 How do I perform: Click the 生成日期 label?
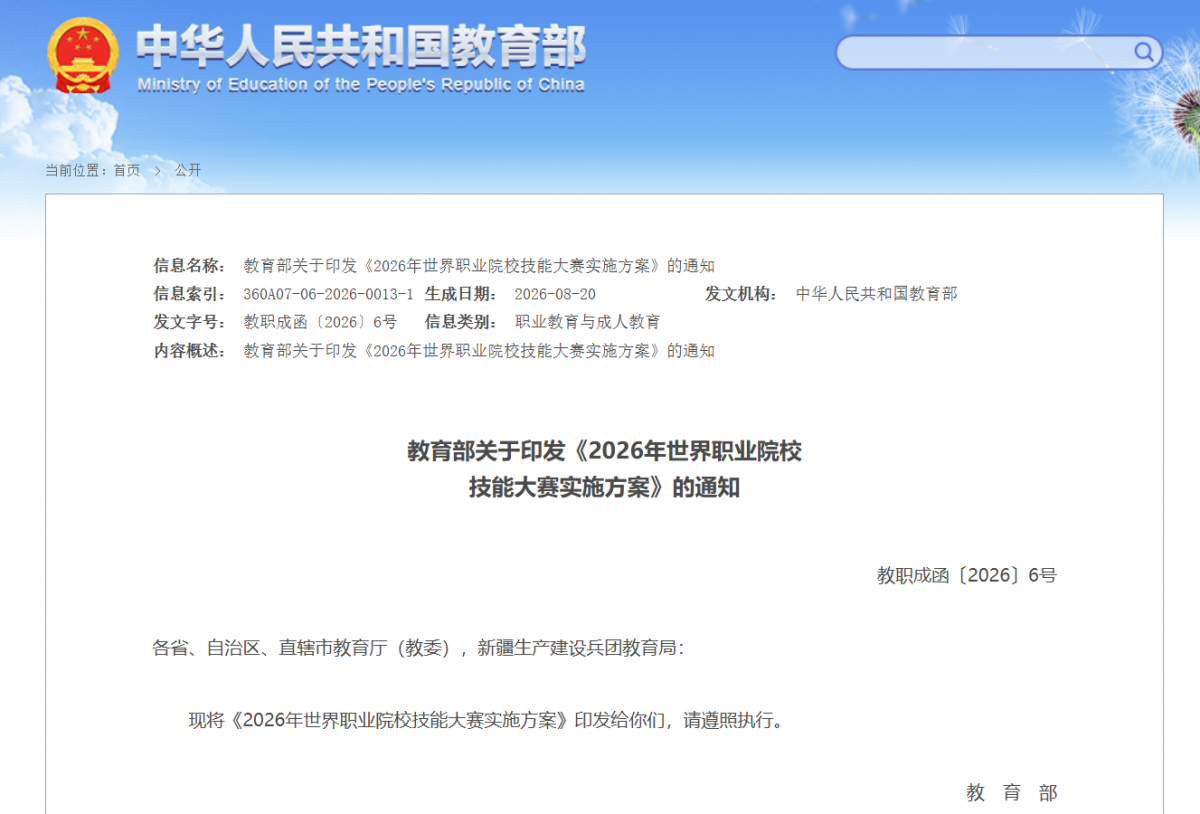461,294
